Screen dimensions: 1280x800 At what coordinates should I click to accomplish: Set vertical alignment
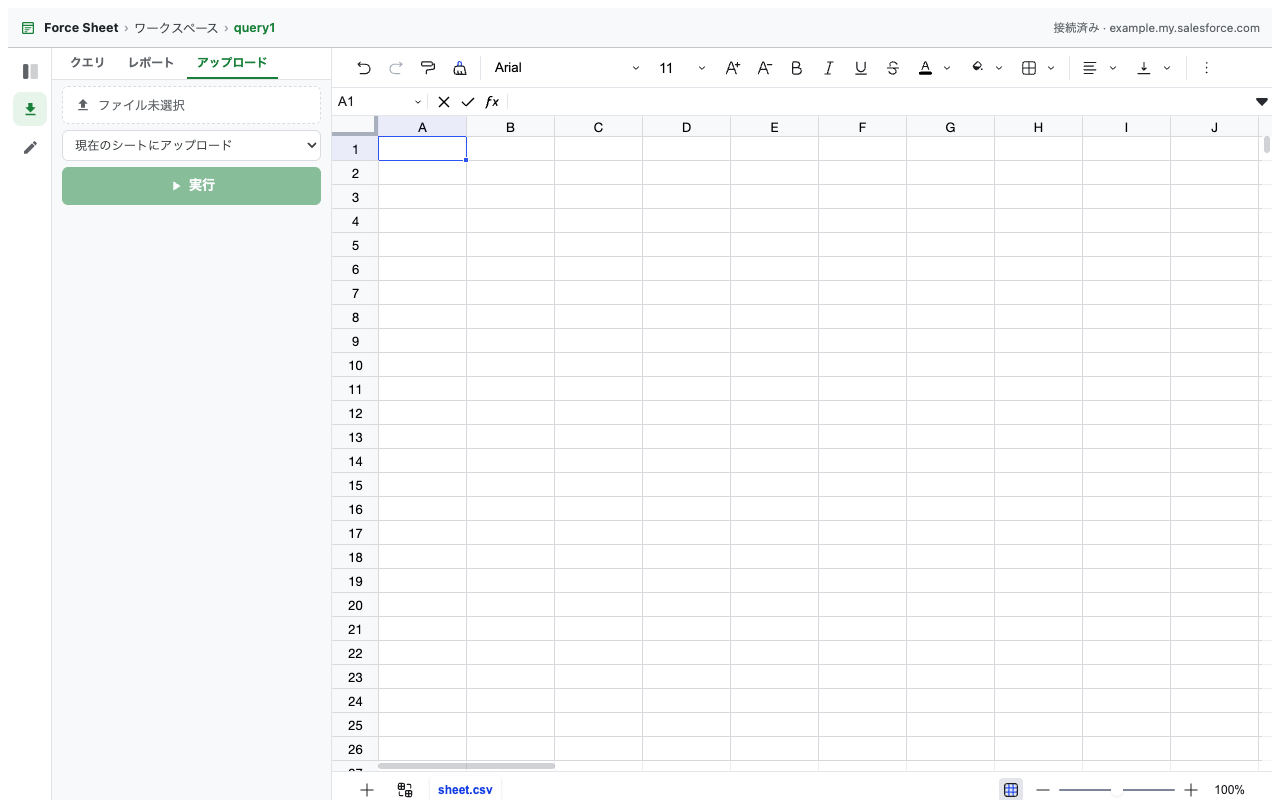(1144, 68)
